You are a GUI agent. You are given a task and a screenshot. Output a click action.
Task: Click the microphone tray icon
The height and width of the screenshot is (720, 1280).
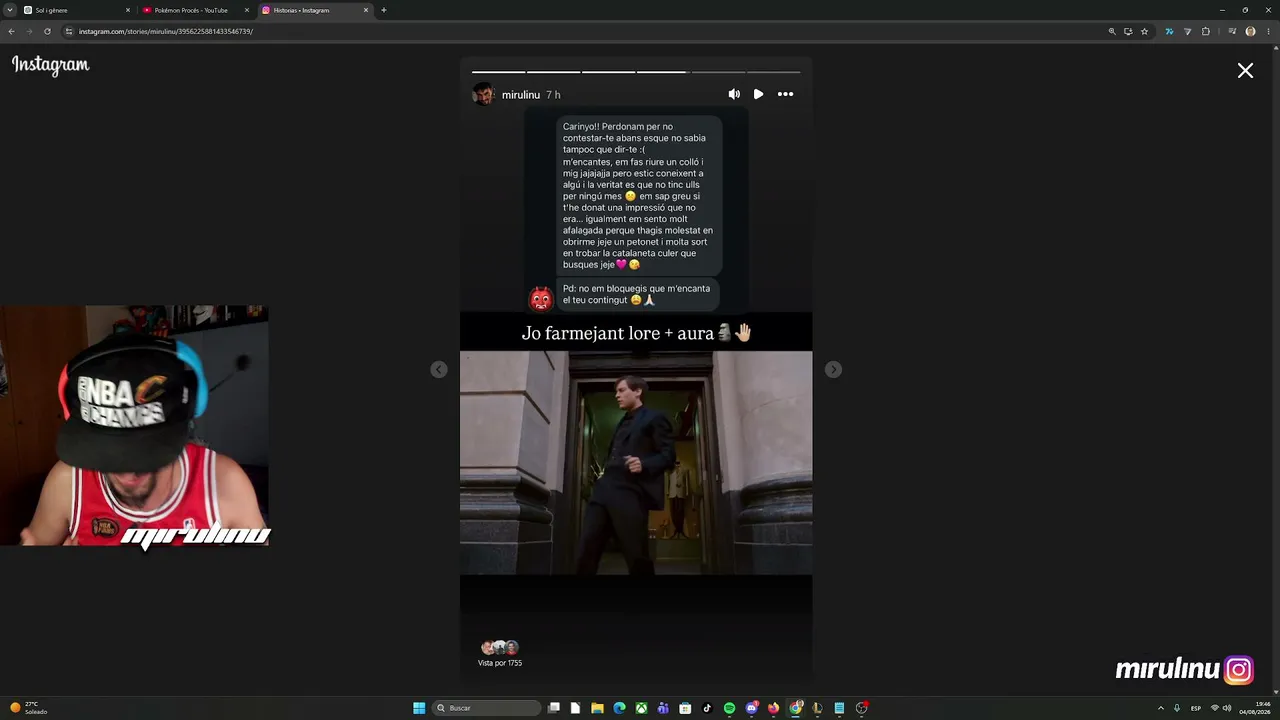pyautogui.click(x=1177, y=708)
